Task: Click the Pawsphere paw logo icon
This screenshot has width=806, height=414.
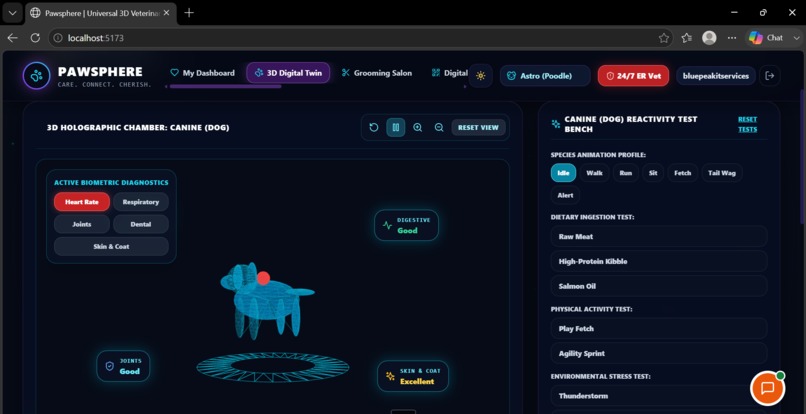Action: click(x=36, y=76)
